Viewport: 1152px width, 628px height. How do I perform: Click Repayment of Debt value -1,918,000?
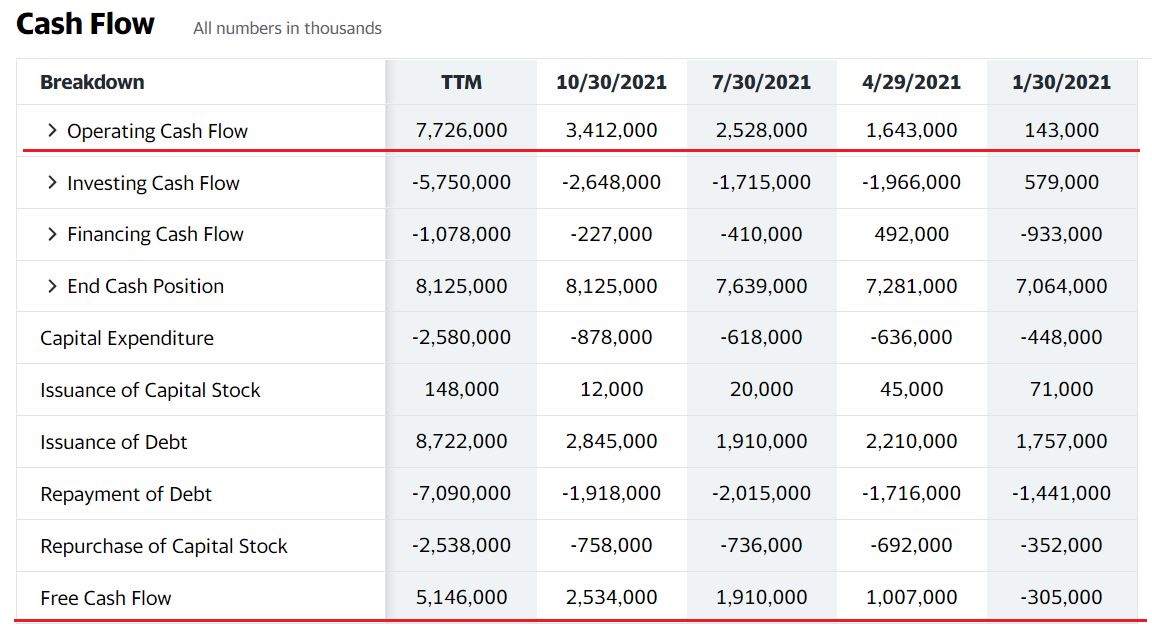[611, 494]
